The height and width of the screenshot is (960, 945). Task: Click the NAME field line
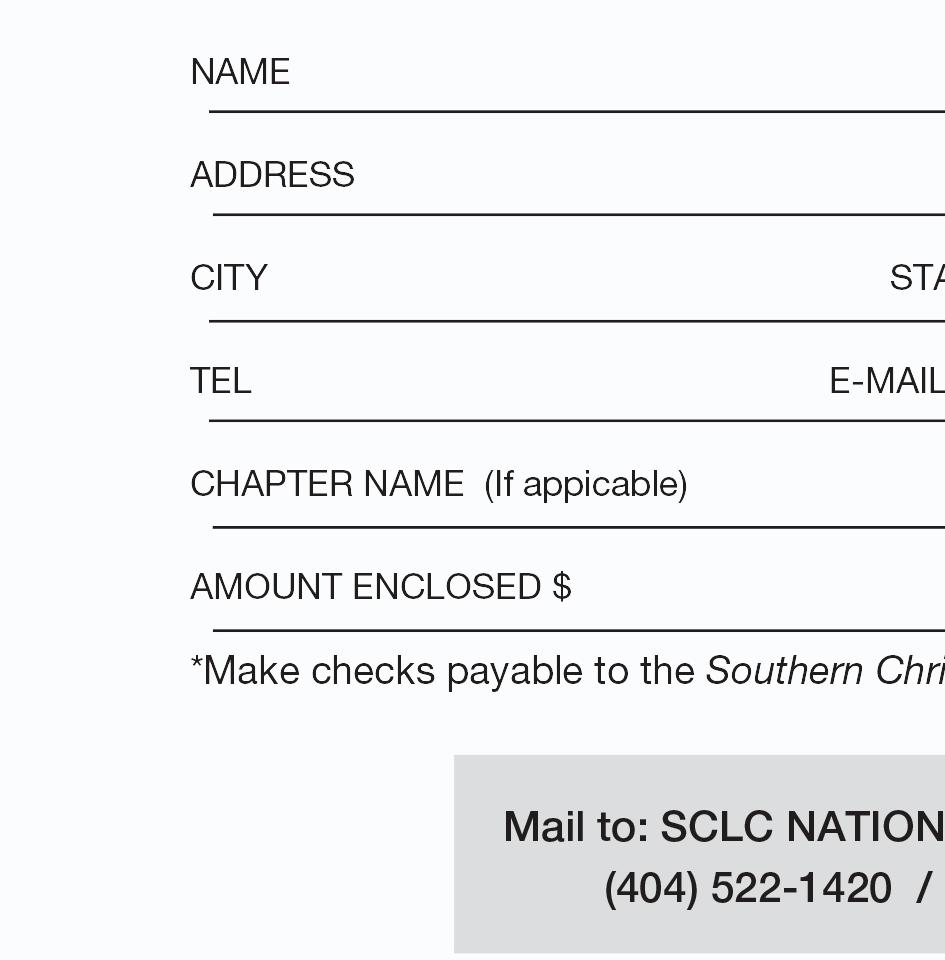pos(577,111)
